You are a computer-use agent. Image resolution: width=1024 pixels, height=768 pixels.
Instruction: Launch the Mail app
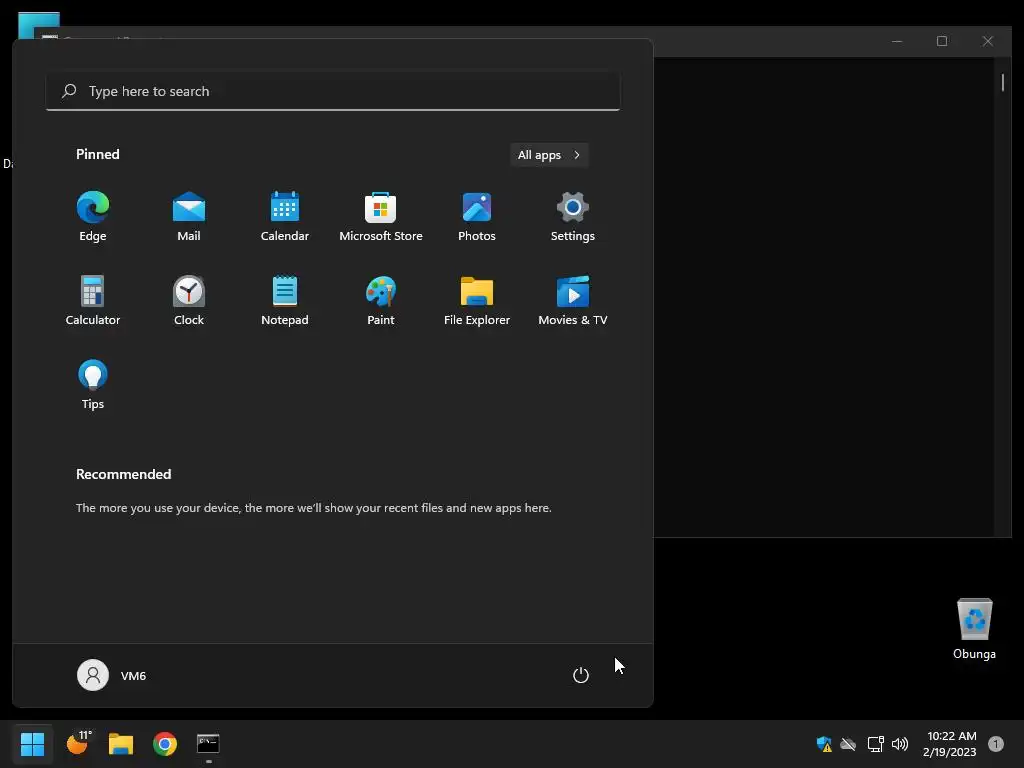click(189, 217)
